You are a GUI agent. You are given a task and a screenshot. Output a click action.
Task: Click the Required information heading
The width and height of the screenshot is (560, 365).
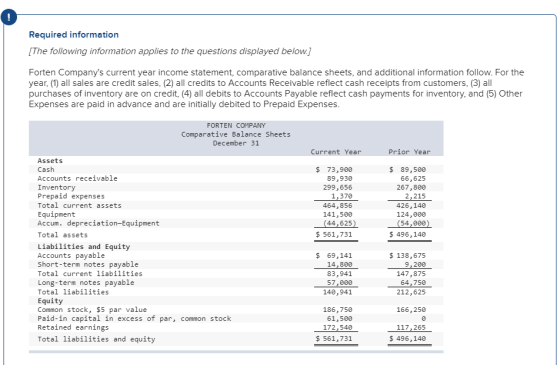coord(74,35)
